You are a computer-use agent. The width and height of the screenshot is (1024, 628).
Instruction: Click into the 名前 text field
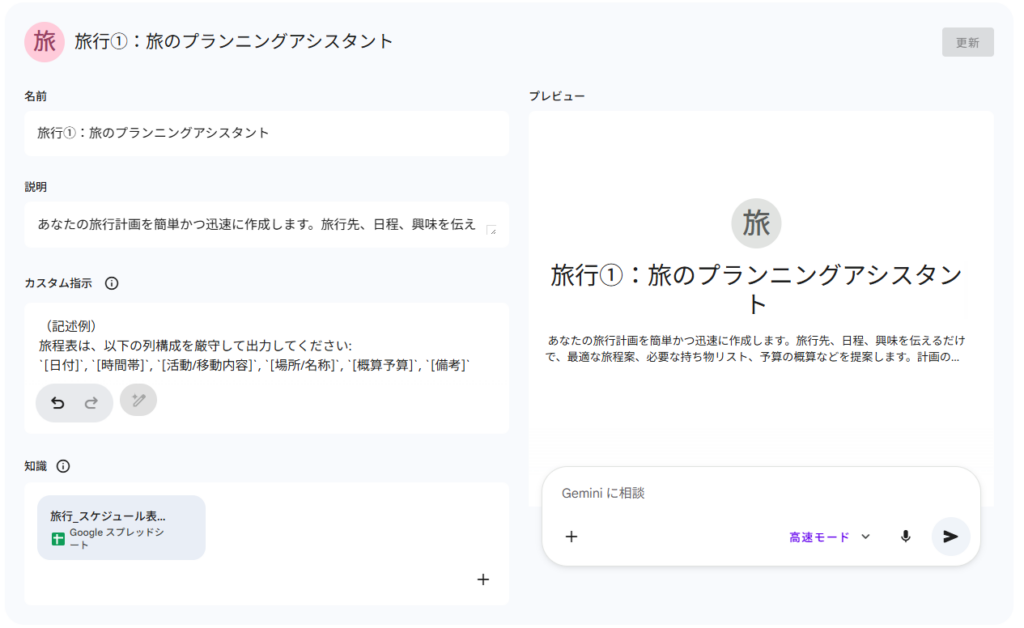coord(266,133)
